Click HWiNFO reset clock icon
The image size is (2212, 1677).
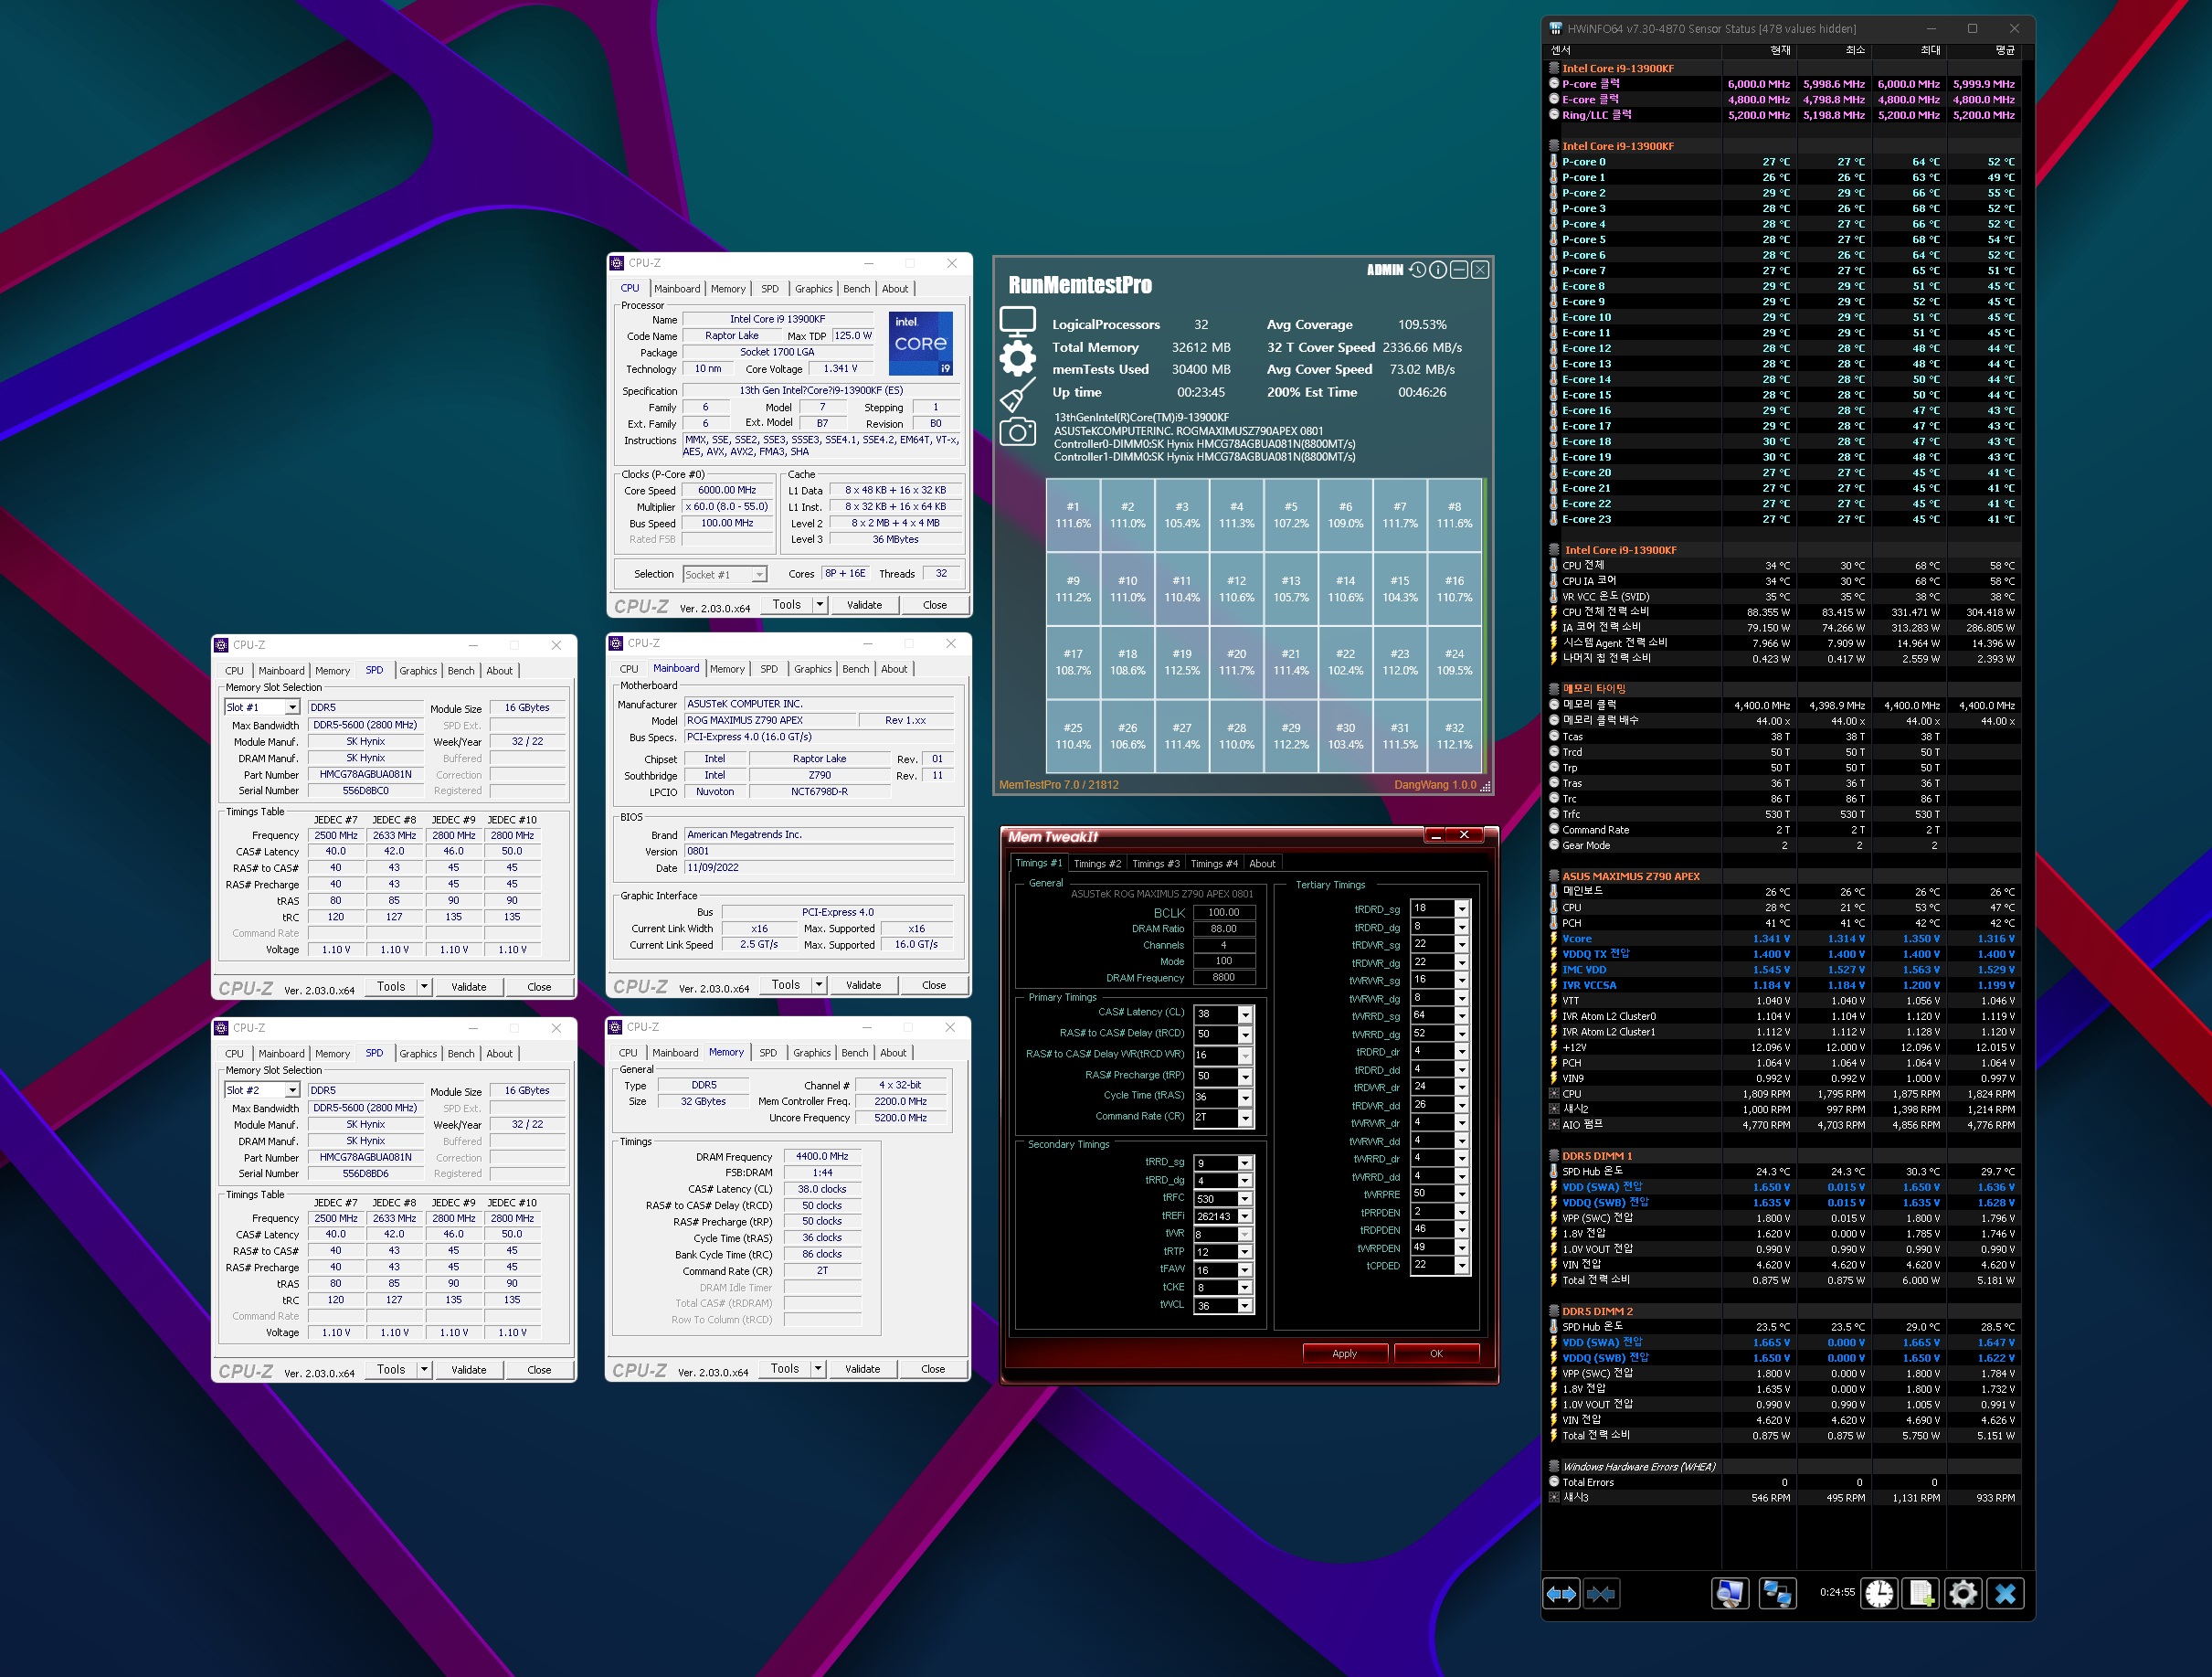(x=1879, y=1593)
